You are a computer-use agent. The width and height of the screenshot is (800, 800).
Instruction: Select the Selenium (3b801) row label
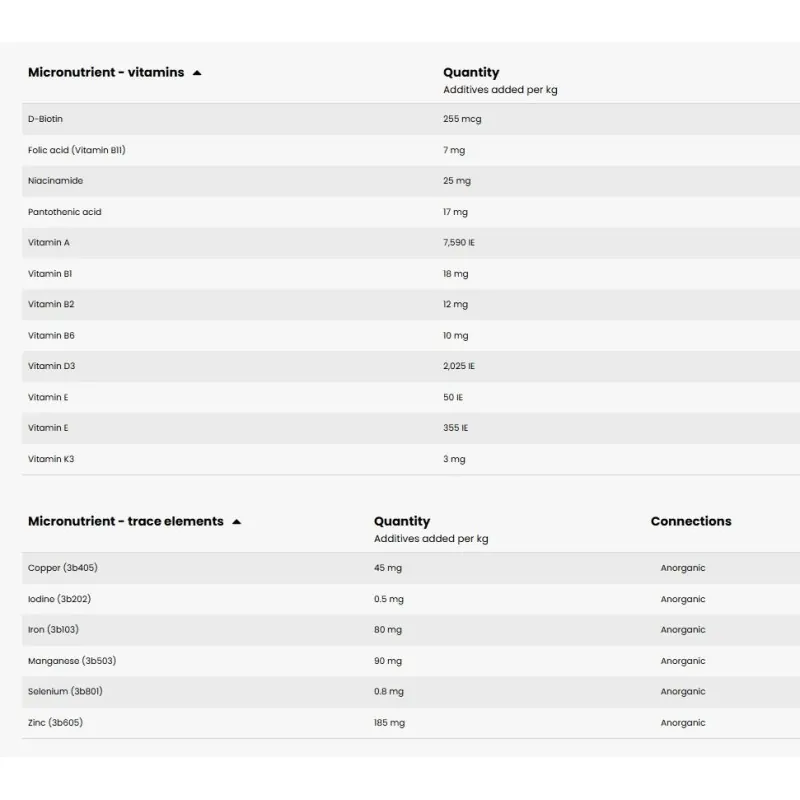point(65,692)
